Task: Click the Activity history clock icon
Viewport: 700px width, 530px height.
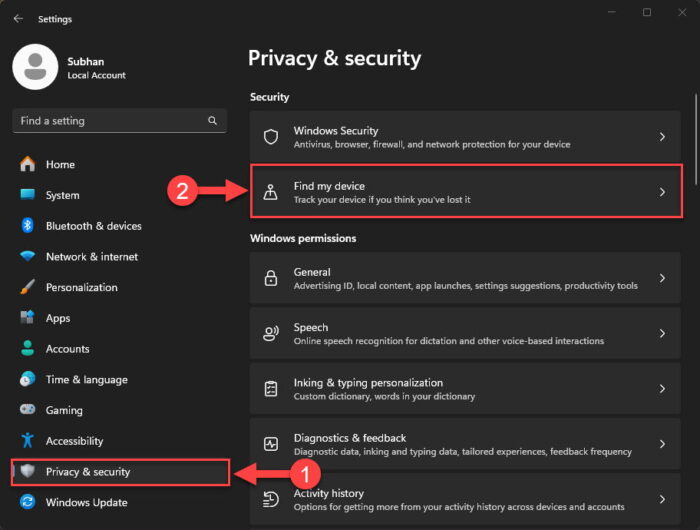Action: 271,499
